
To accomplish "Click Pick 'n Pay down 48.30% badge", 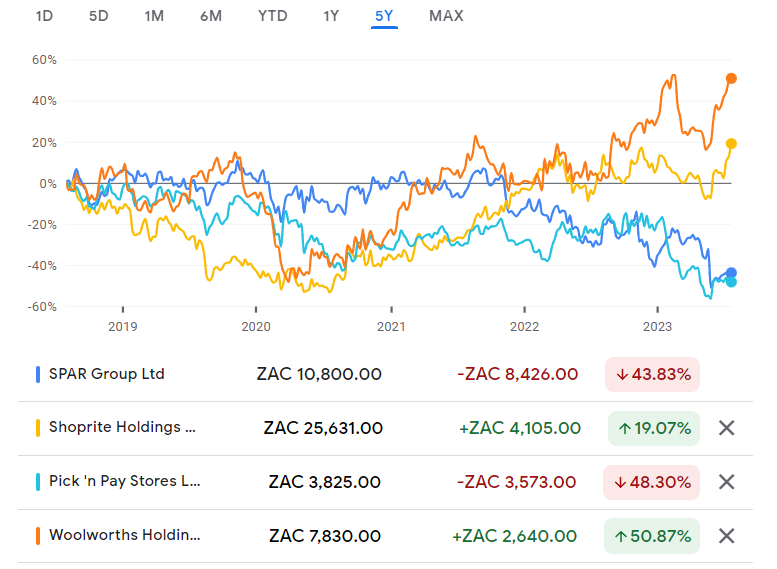I will point(651,482).
